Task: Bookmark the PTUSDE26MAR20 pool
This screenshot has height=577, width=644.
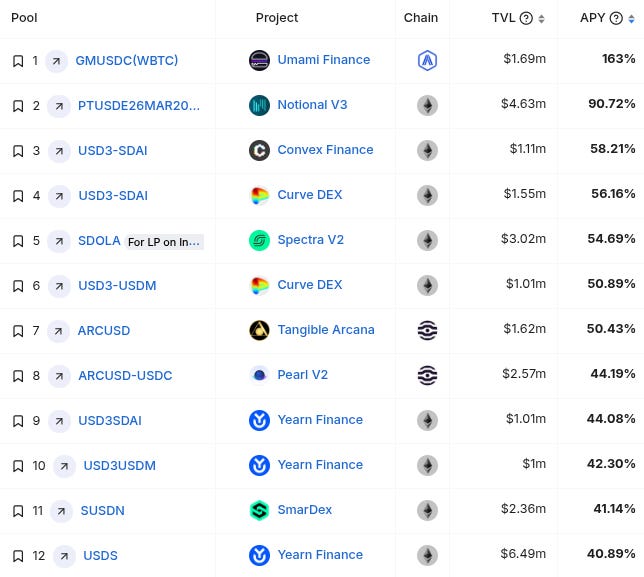Action: pos(18,106)
